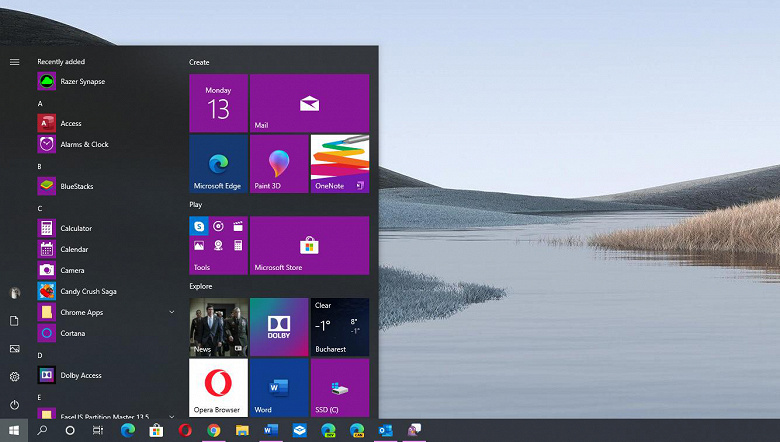Select the Calculator entry in app list
Image resolution: width=780 pixels, height=442 pixels.
point(106,228)
